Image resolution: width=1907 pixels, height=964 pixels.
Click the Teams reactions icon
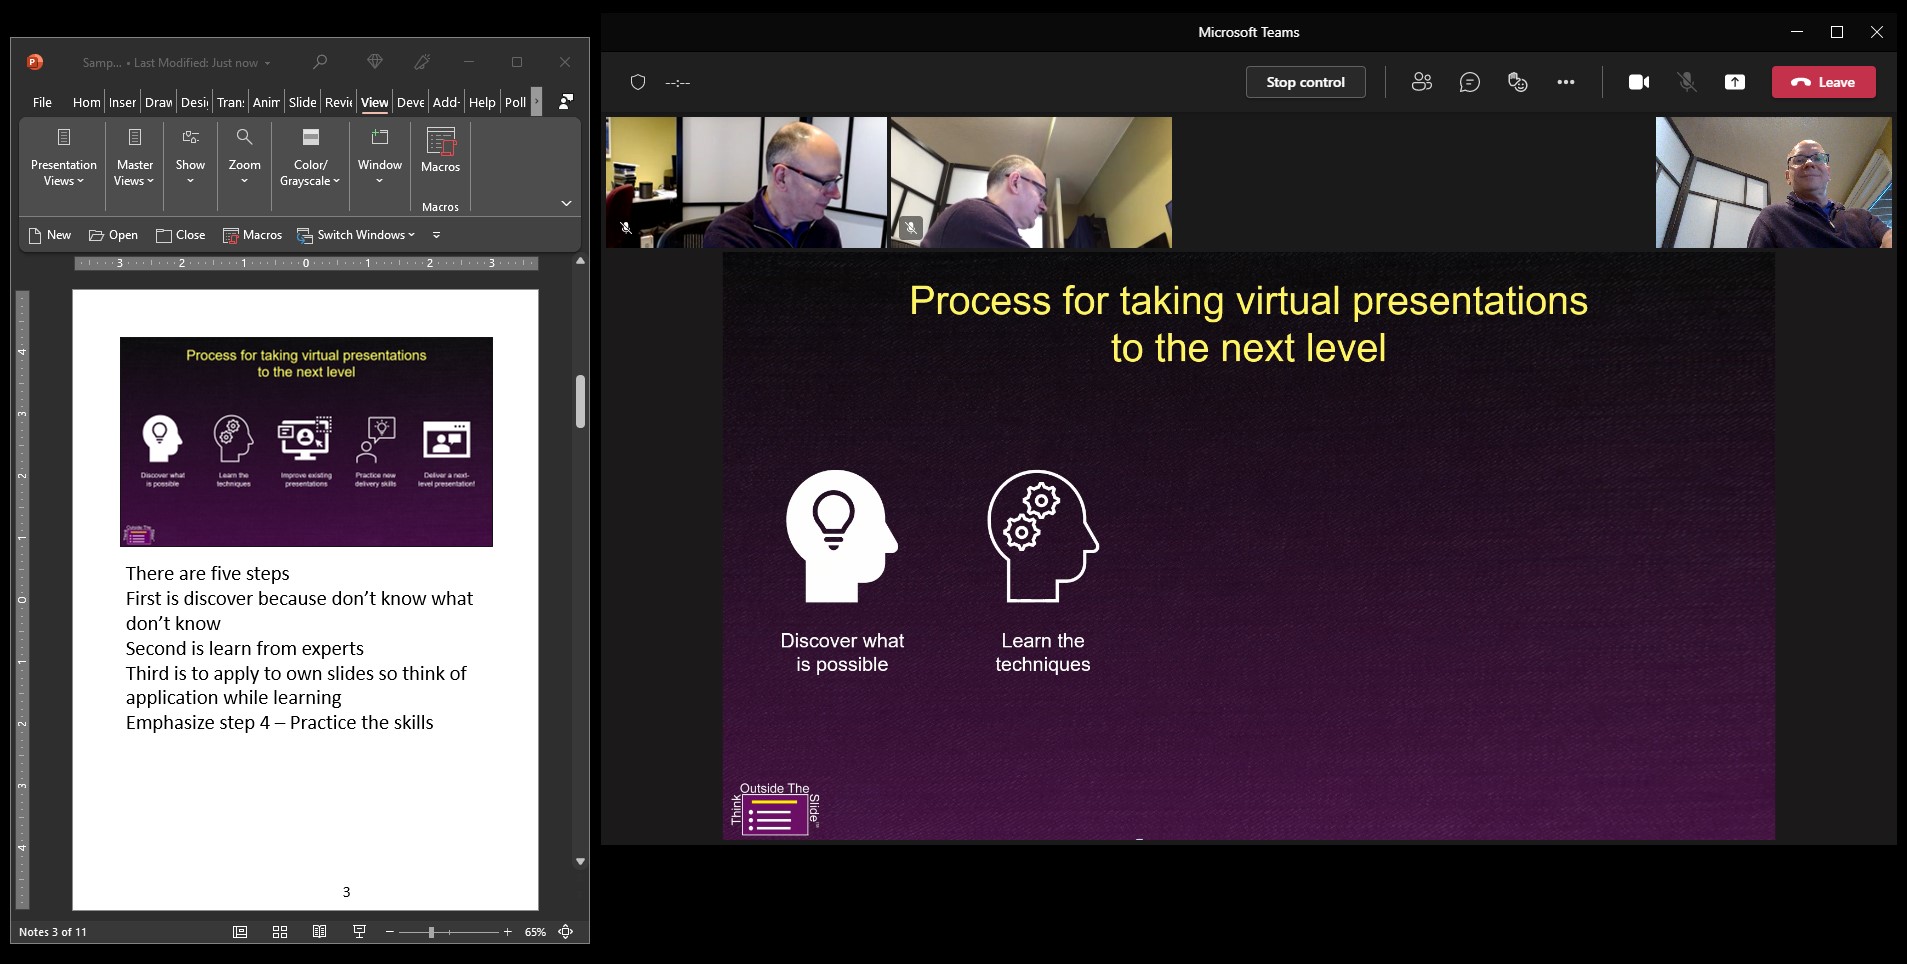[1517, 82]
